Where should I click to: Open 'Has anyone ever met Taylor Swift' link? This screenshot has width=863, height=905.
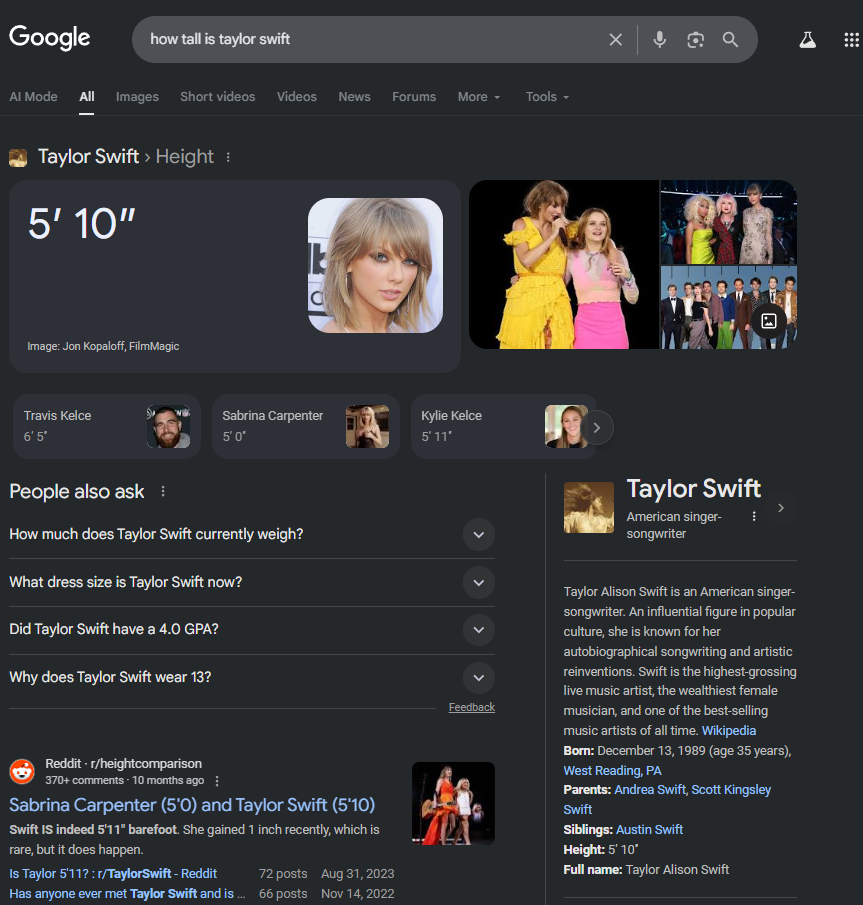point(127,894)
